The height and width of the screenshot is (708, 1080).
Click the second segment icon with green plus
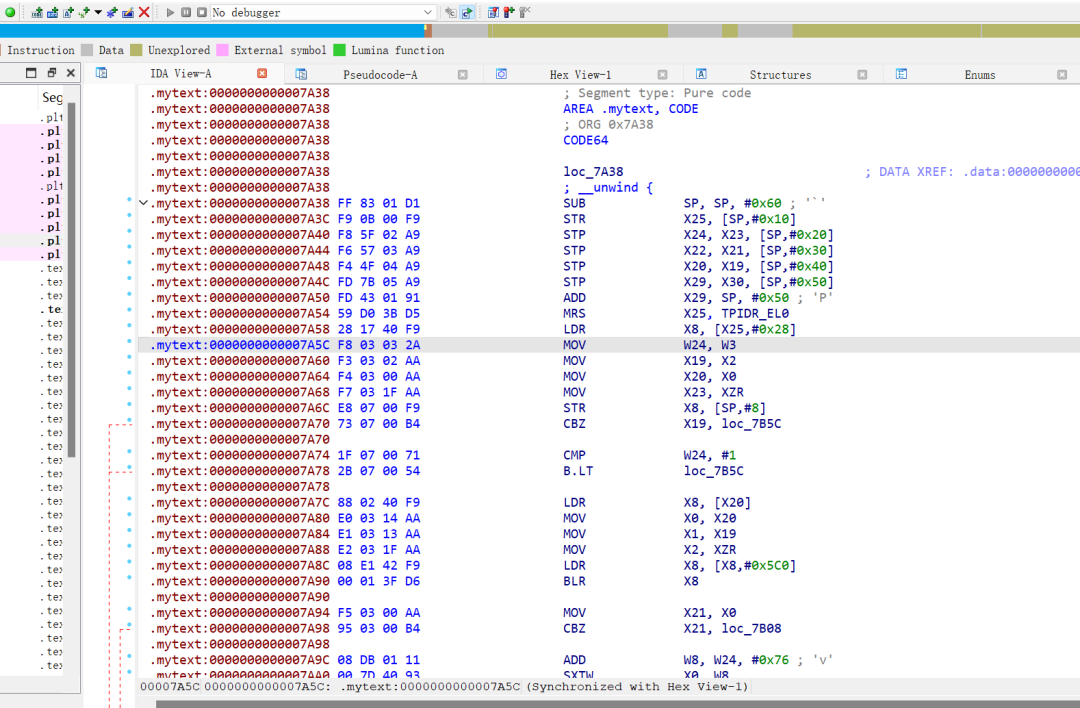(x=52, y=12)
